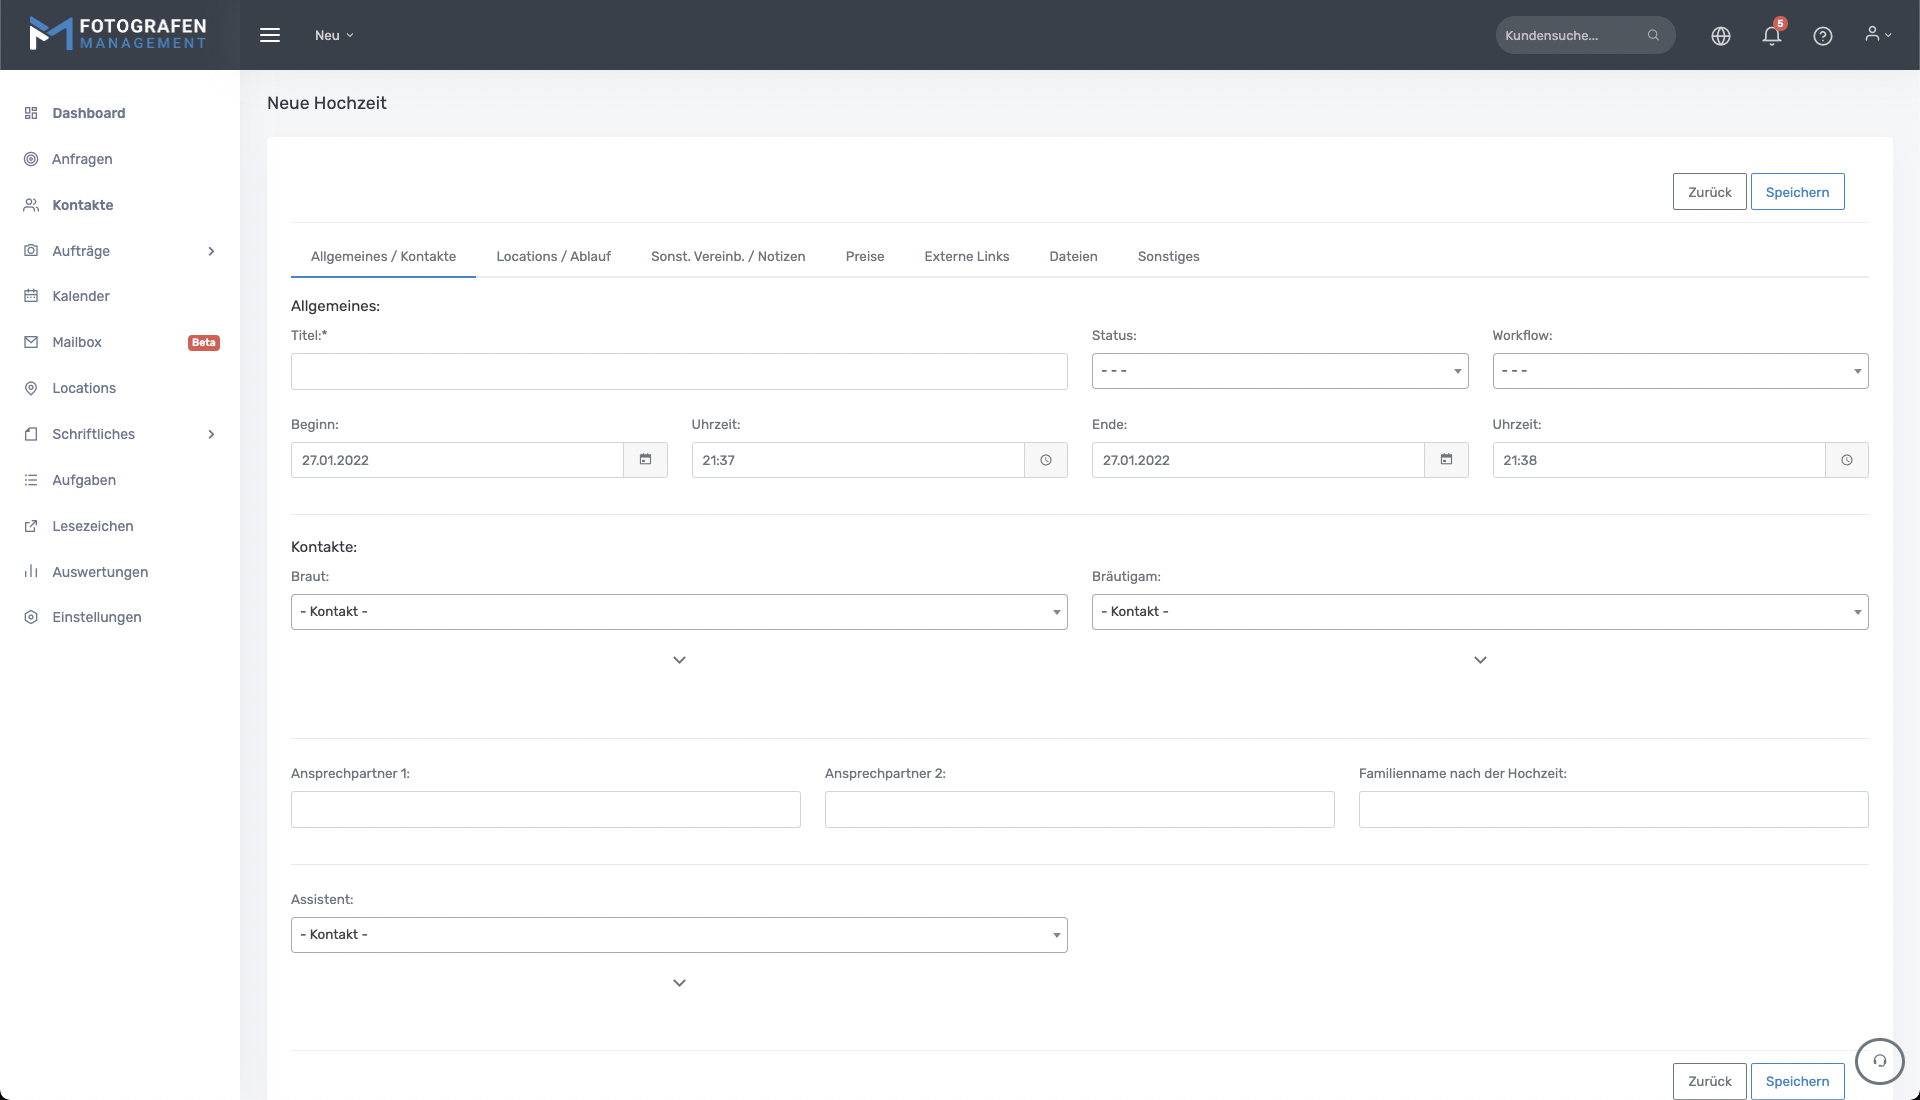1920x1100 pixels.
Task: Click the clock icon beside 21:37
Action: 1045,460
